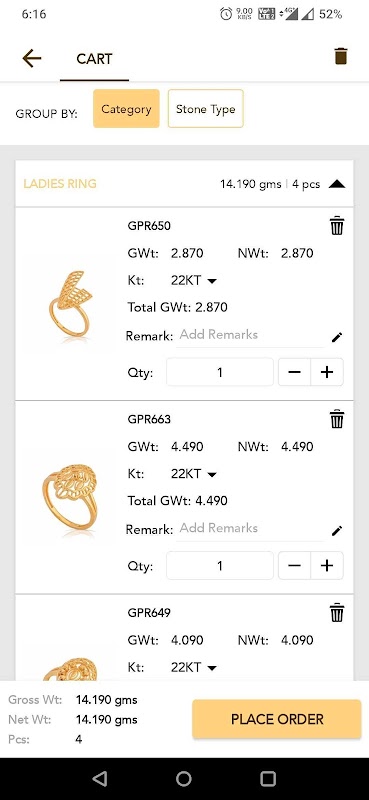Delete GPR649 via its trash icon

pos(336,612)
